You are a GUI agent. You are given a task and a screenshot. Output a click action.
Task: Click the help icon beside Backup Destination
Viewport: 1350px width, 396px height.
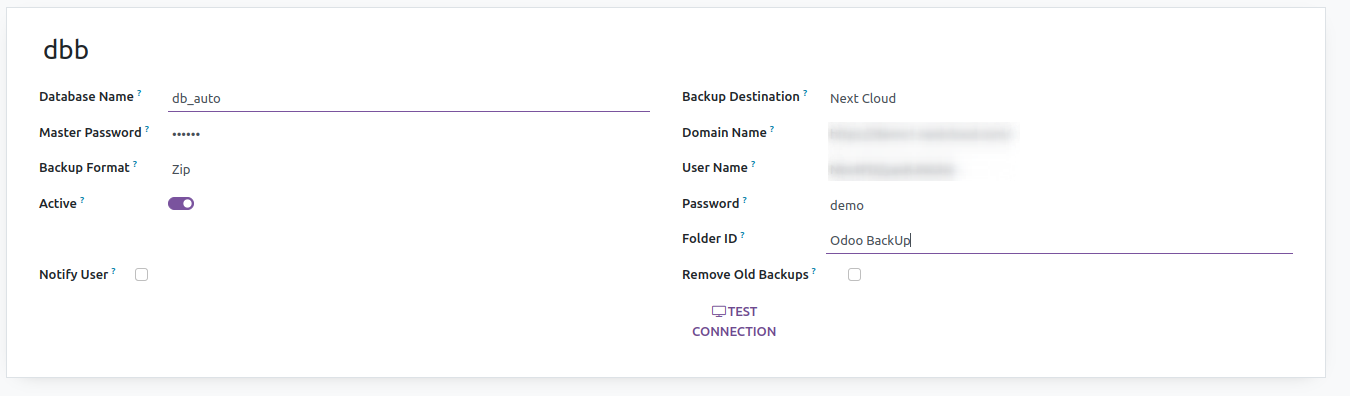805,93
